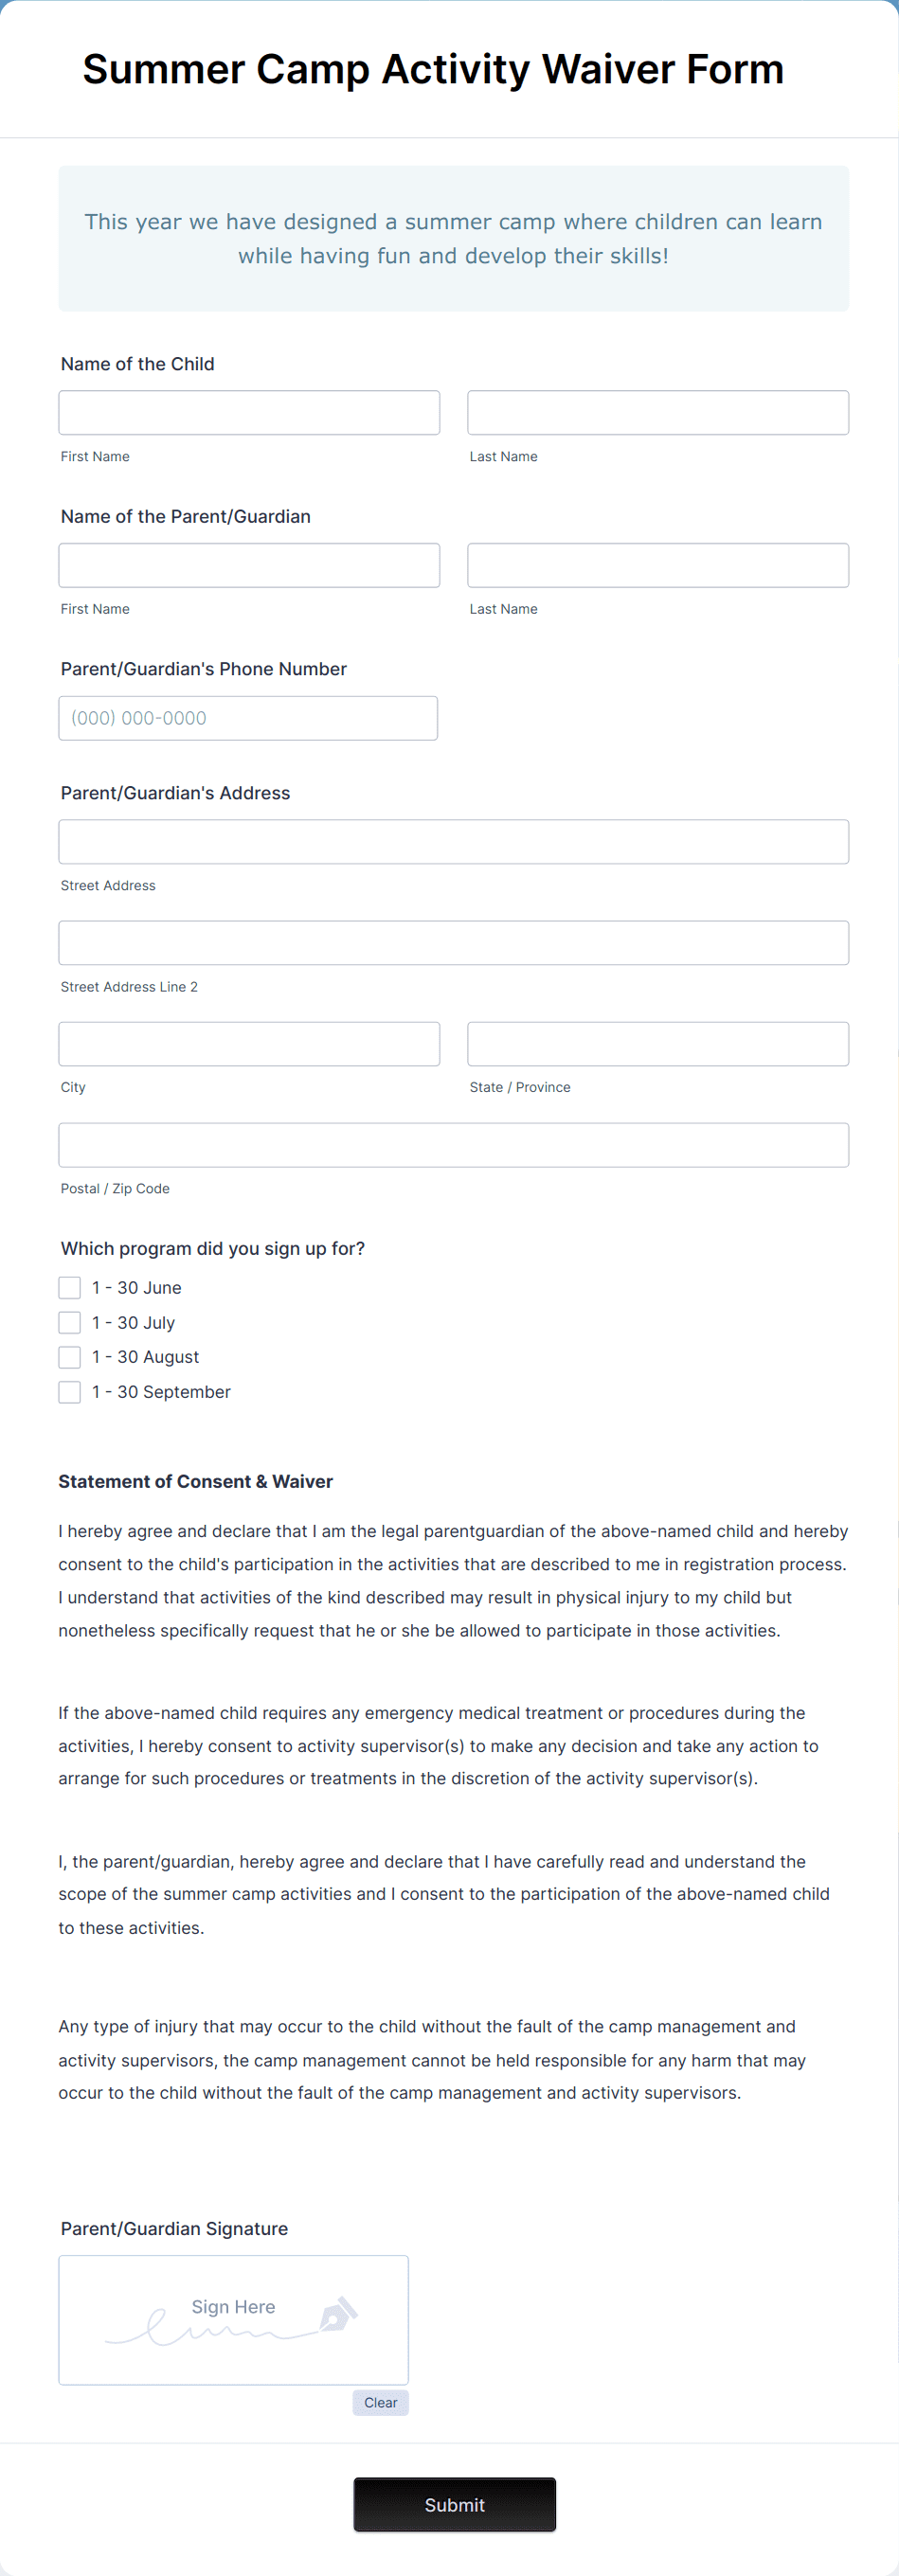
Task: Click the Summer Camp Activity Waiver Form title
Action: [x=432, y=69]
